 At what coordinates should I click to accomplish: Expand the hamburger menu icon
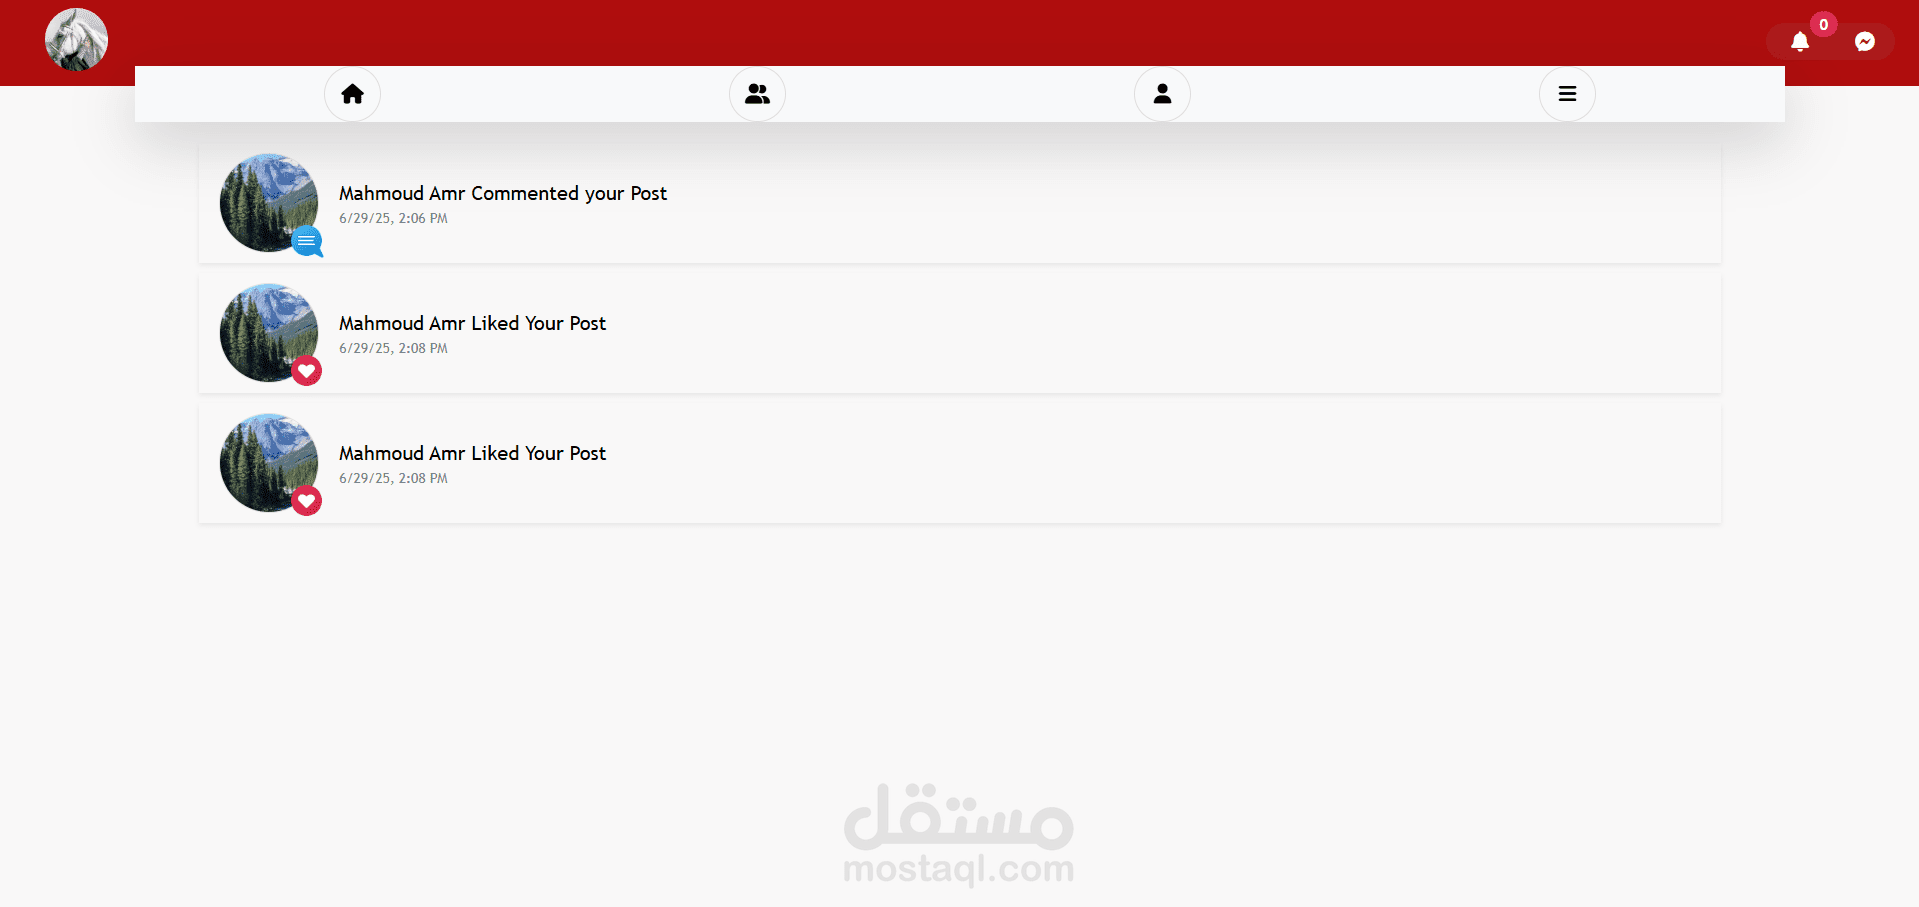1567,94
